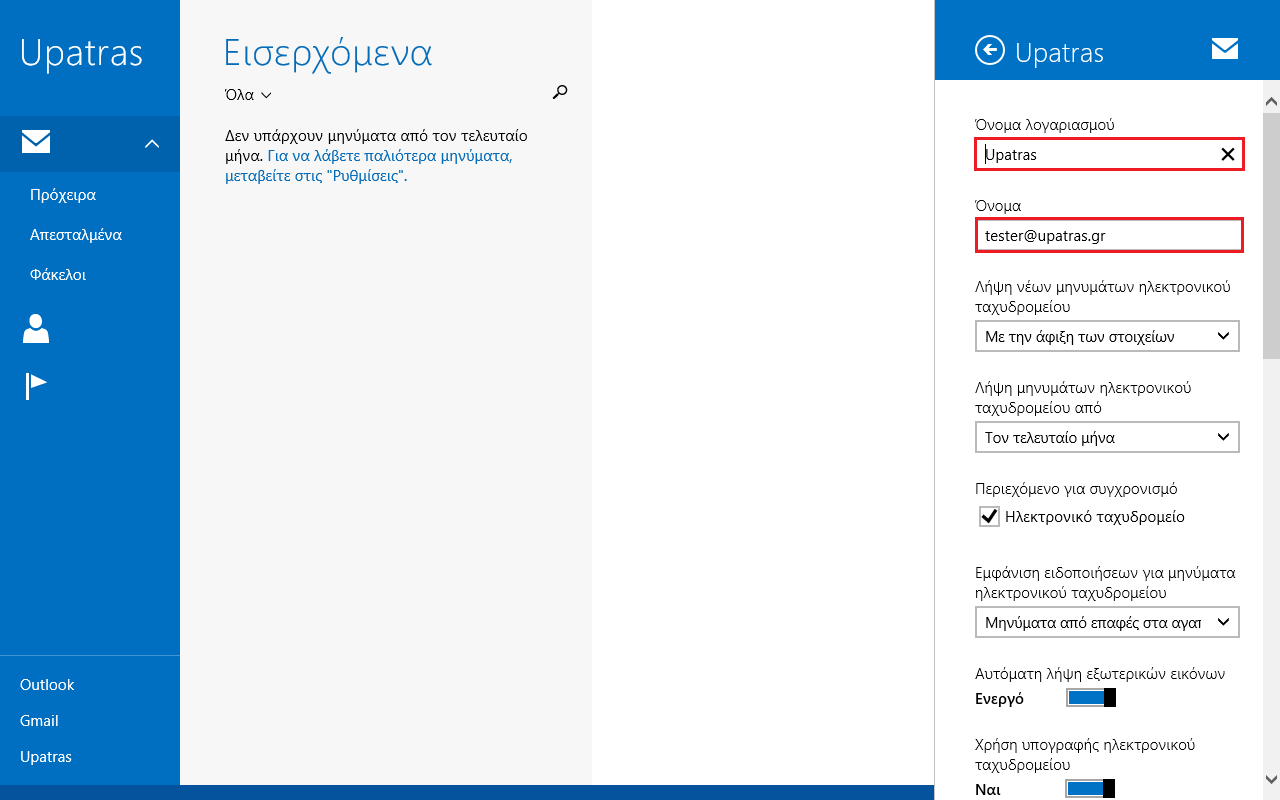Click the settings panel scrollbar thumb
Viewport: 1280px width, 800px height.
(x=1272, y=234)
